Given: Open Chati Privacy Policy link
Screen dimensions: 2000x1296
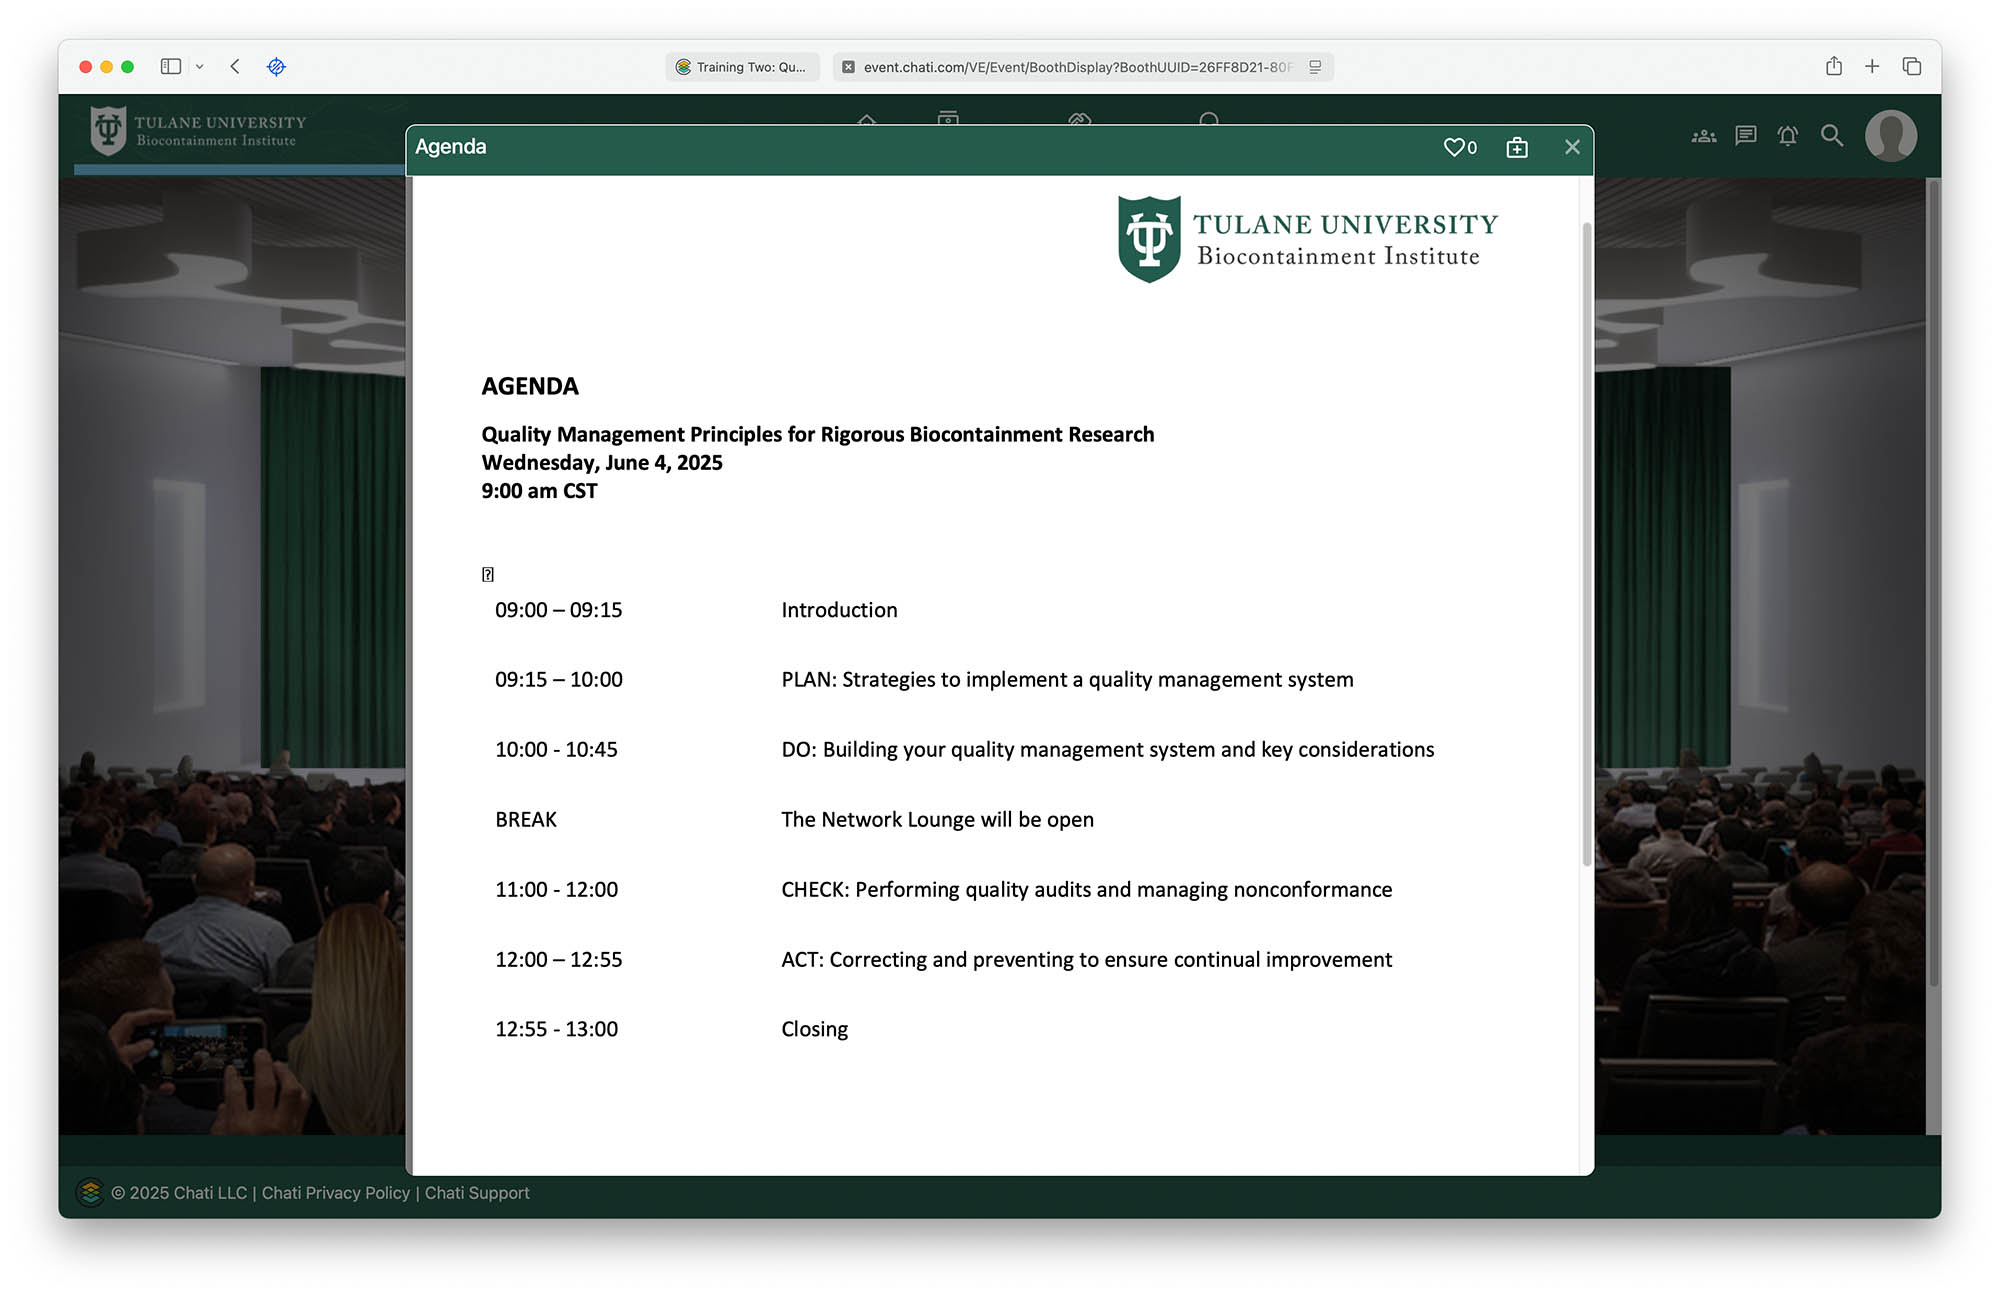Looking at the screenshot, I should click(x=335, y=1193).
